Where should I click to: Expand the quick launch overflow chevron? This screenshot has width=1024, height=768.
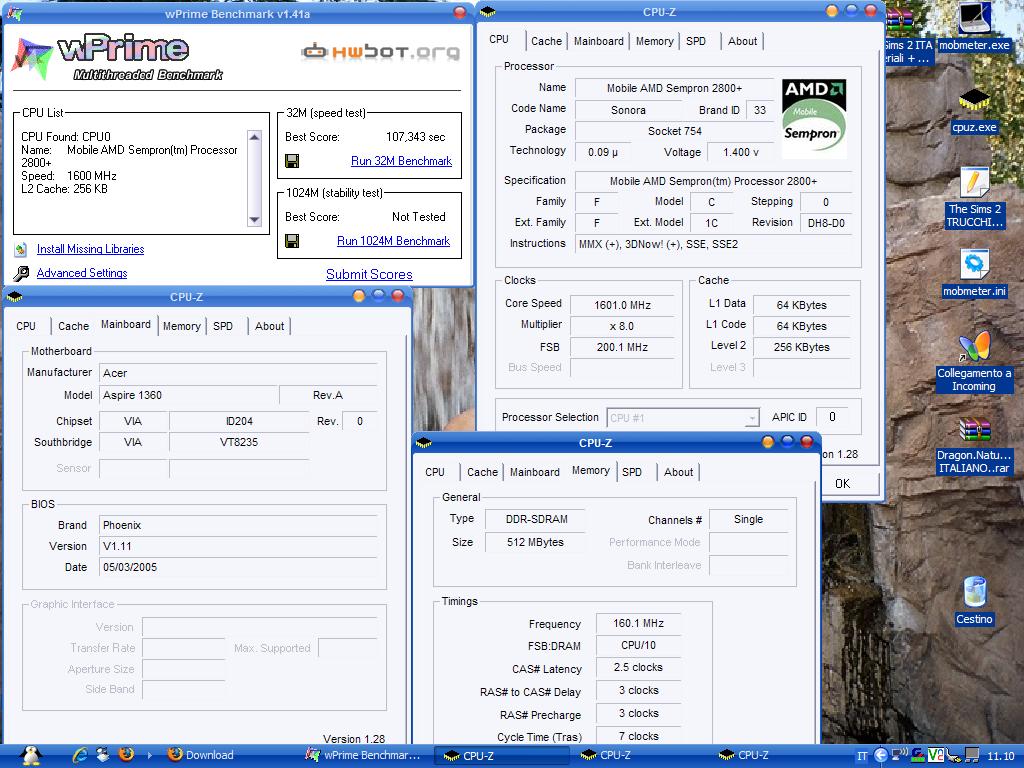[150, 755]
